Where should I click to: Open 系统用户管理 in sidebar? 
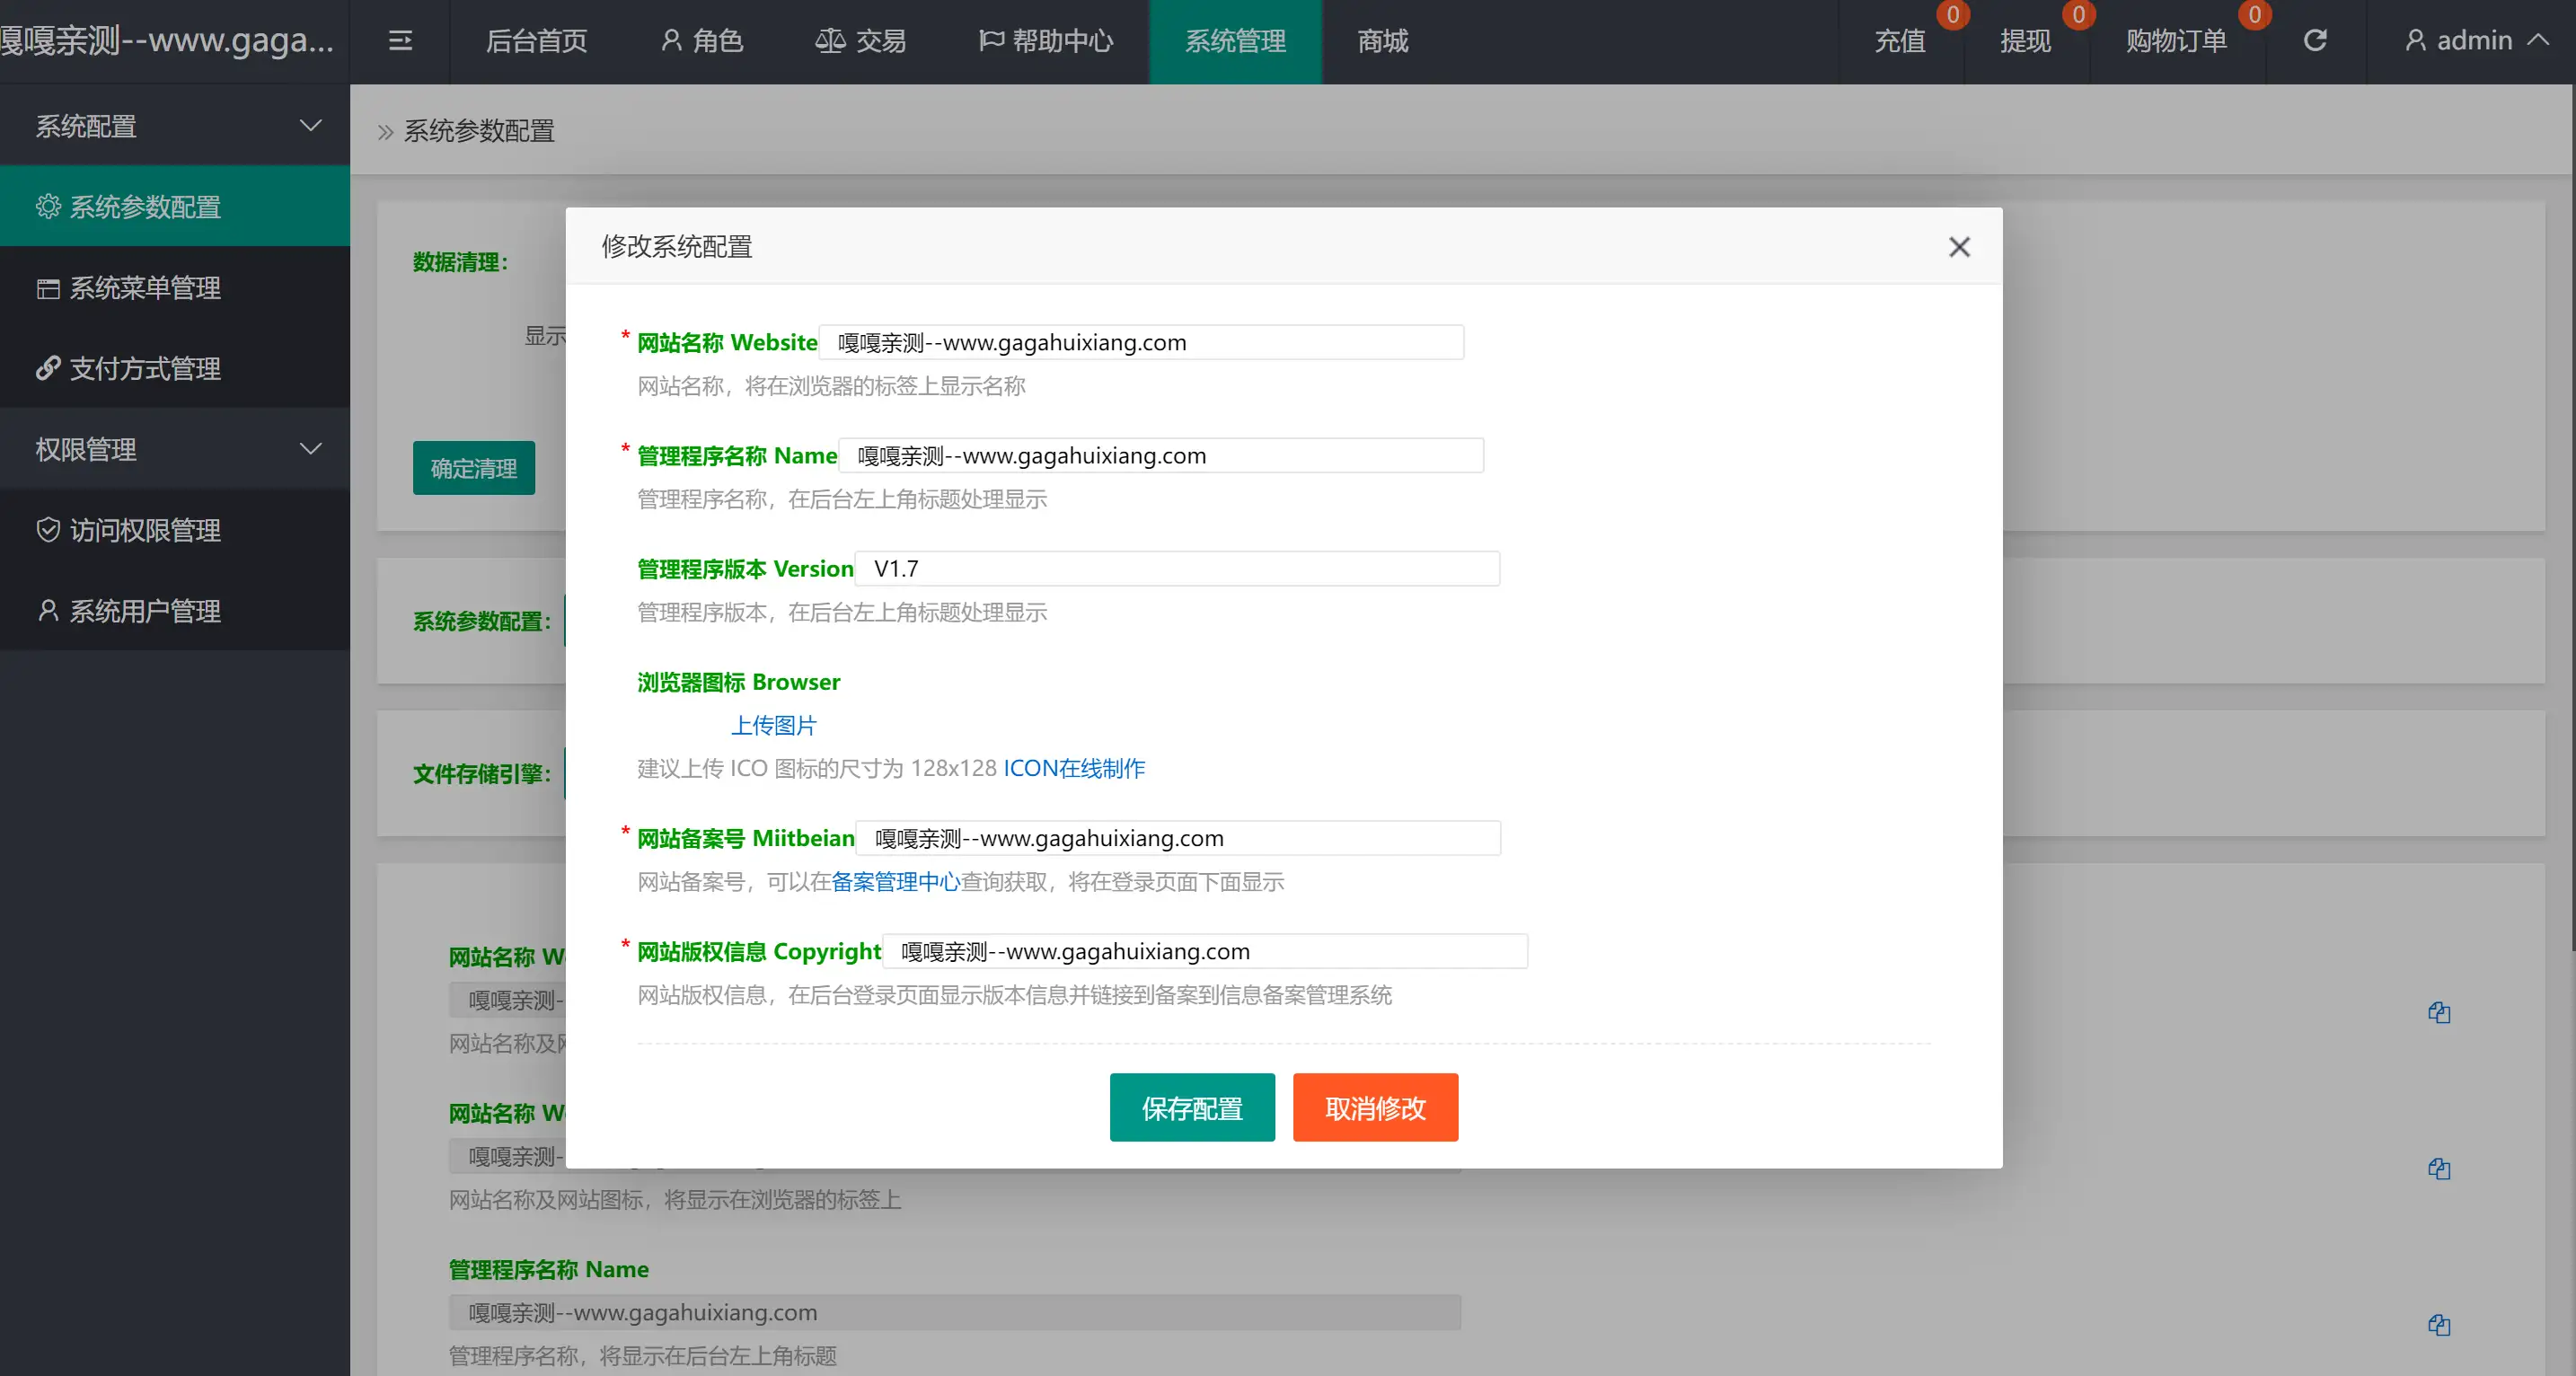145,611
